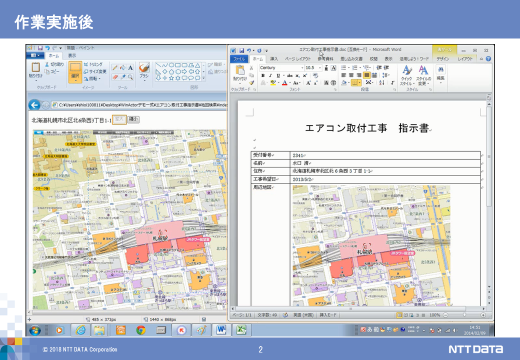Open Word help question mark icon

[488, 59]
